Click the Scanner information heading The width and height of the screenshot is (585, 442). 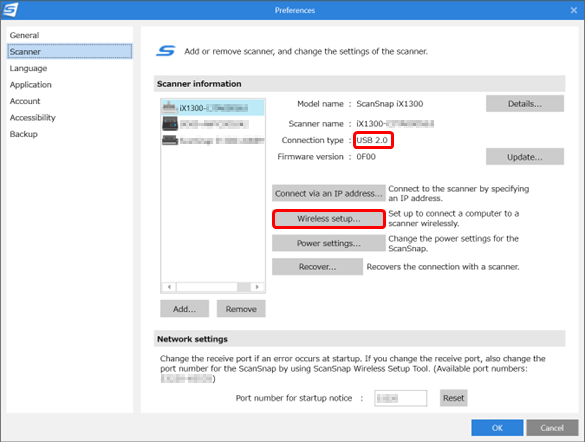(x=199, y=84)
